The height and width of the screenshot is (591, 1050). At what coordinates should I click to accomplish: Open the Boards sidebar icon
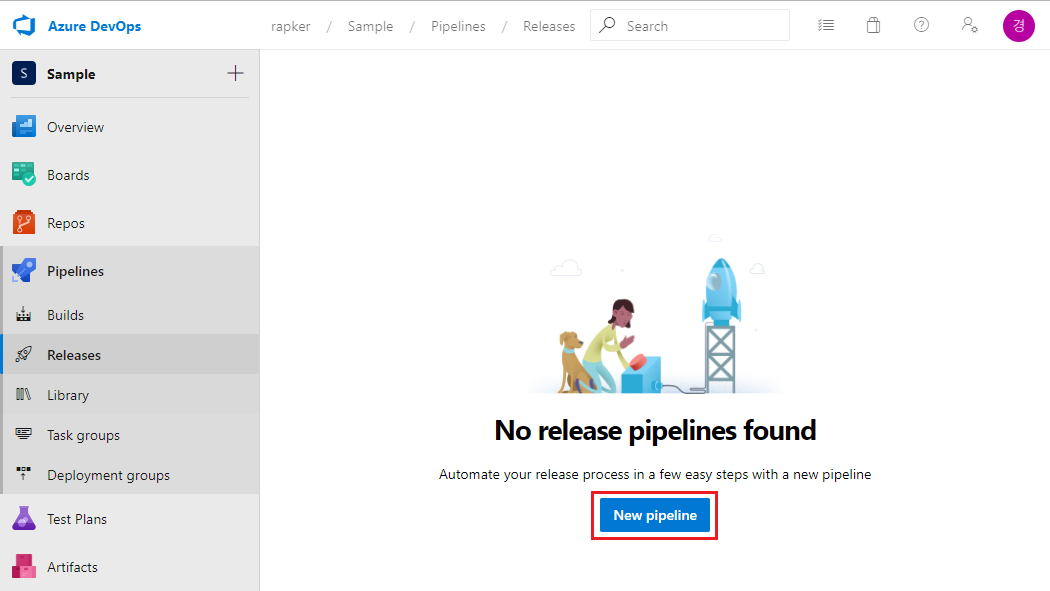point(24,174)
